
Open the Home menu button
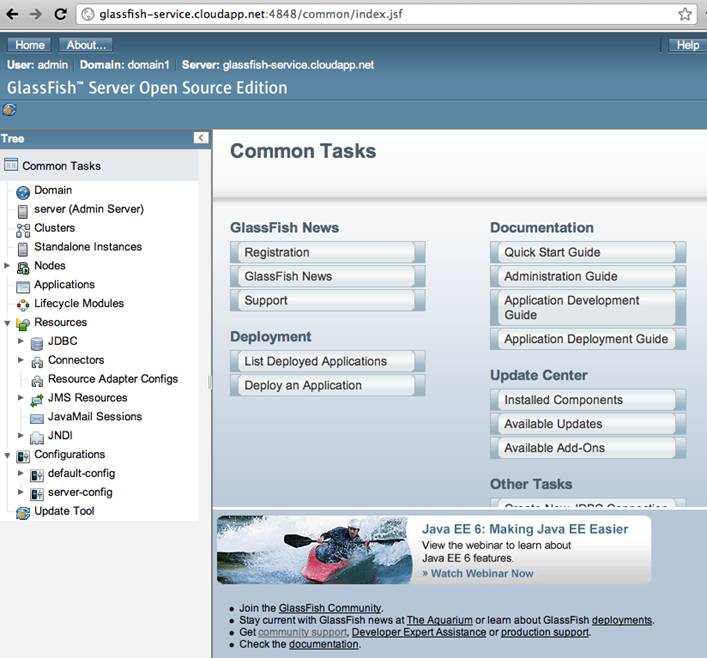[30, 45]
